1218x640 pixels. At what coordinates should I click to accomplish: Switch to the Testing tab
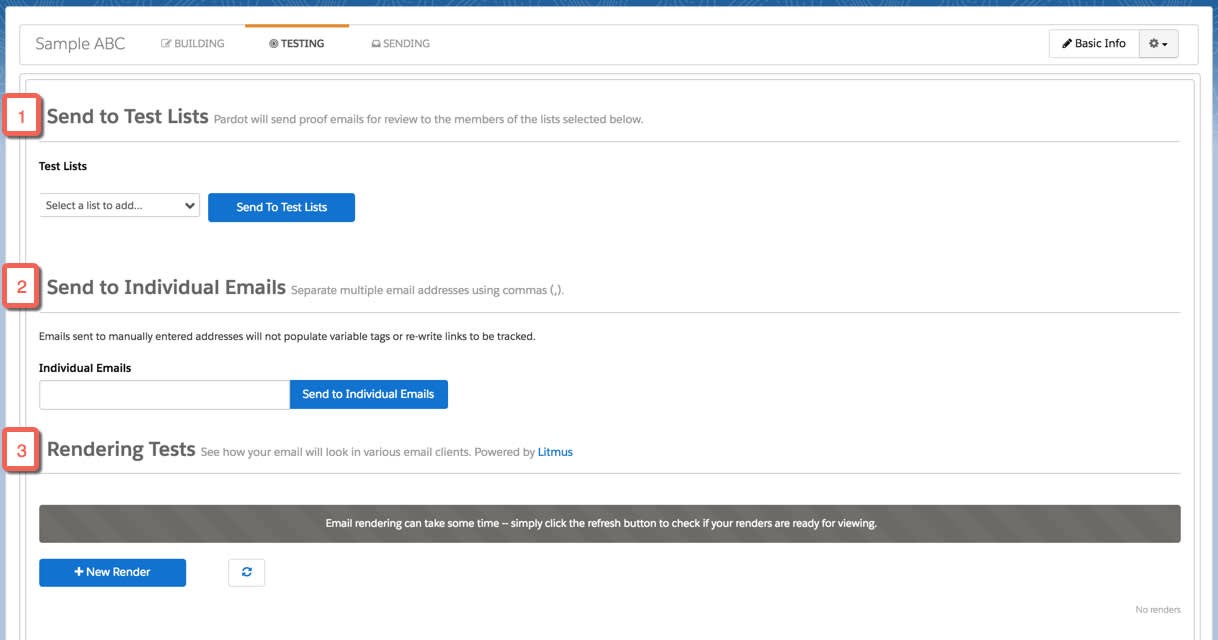(x=297, y=44)
